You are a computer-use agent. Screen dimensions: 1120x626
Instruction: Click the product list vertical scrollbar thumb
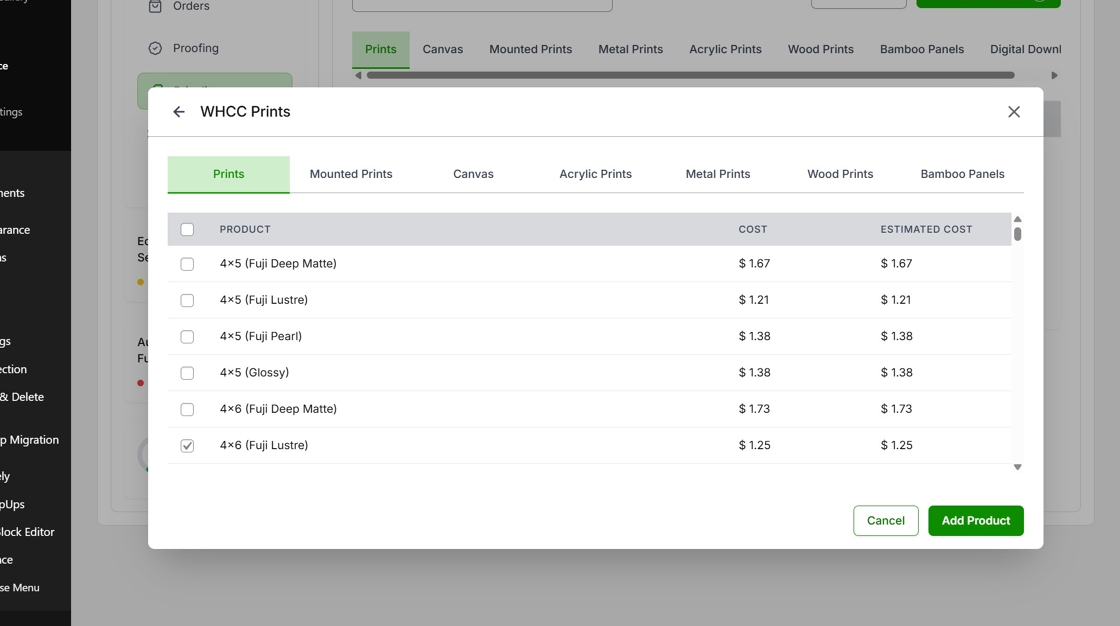pos(1017,234)
